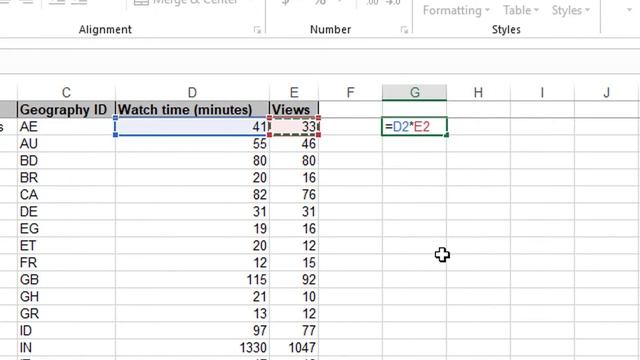Select views value 12 for ET
Image resolution: width=640 pixels, height=360 pixels.
294,246
